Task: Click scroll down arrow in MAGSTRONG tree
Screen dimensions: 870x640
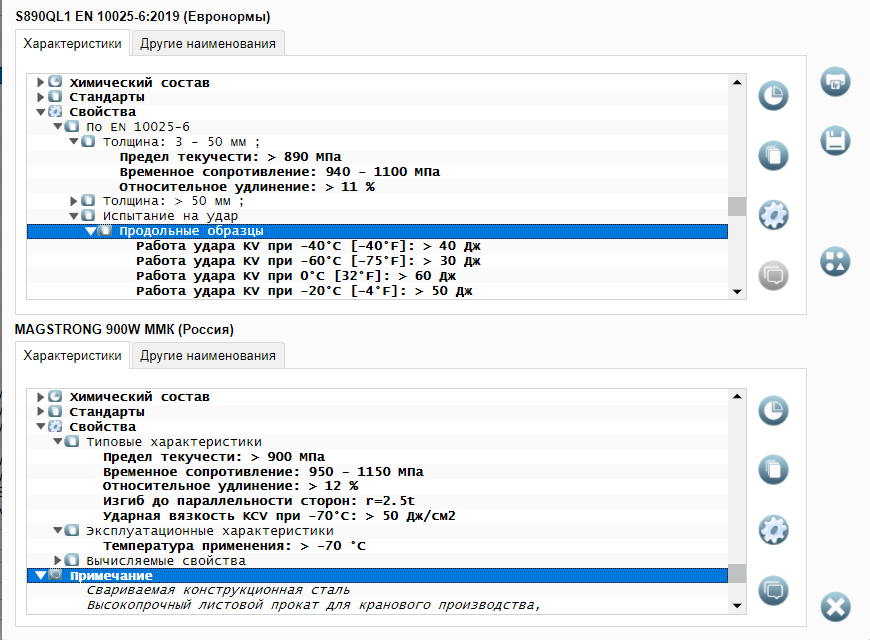Action: tap(737, 606)
